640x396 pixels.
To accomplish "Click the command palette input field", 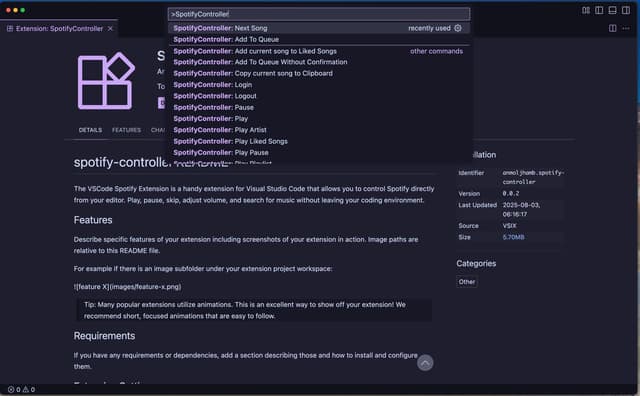I will pyautogui.click(x=319, y=14).
